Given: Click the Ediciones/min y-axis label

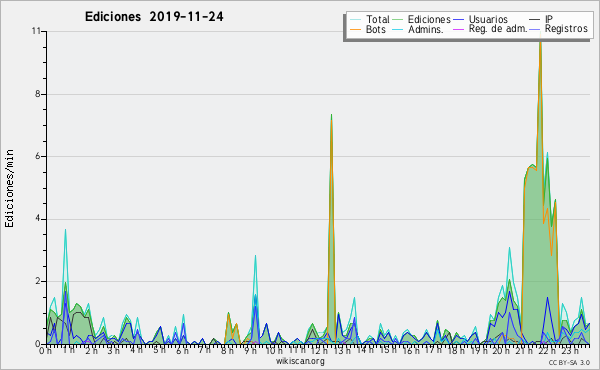Looking at the screenshot, I should [10, 188].
